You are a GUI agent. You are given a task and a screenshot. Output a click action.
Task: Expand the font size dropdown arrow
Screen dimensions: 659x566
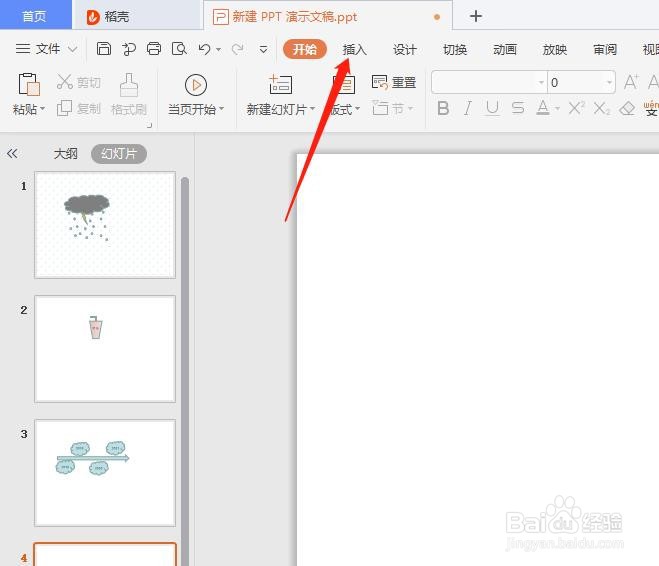pos(609,82)
